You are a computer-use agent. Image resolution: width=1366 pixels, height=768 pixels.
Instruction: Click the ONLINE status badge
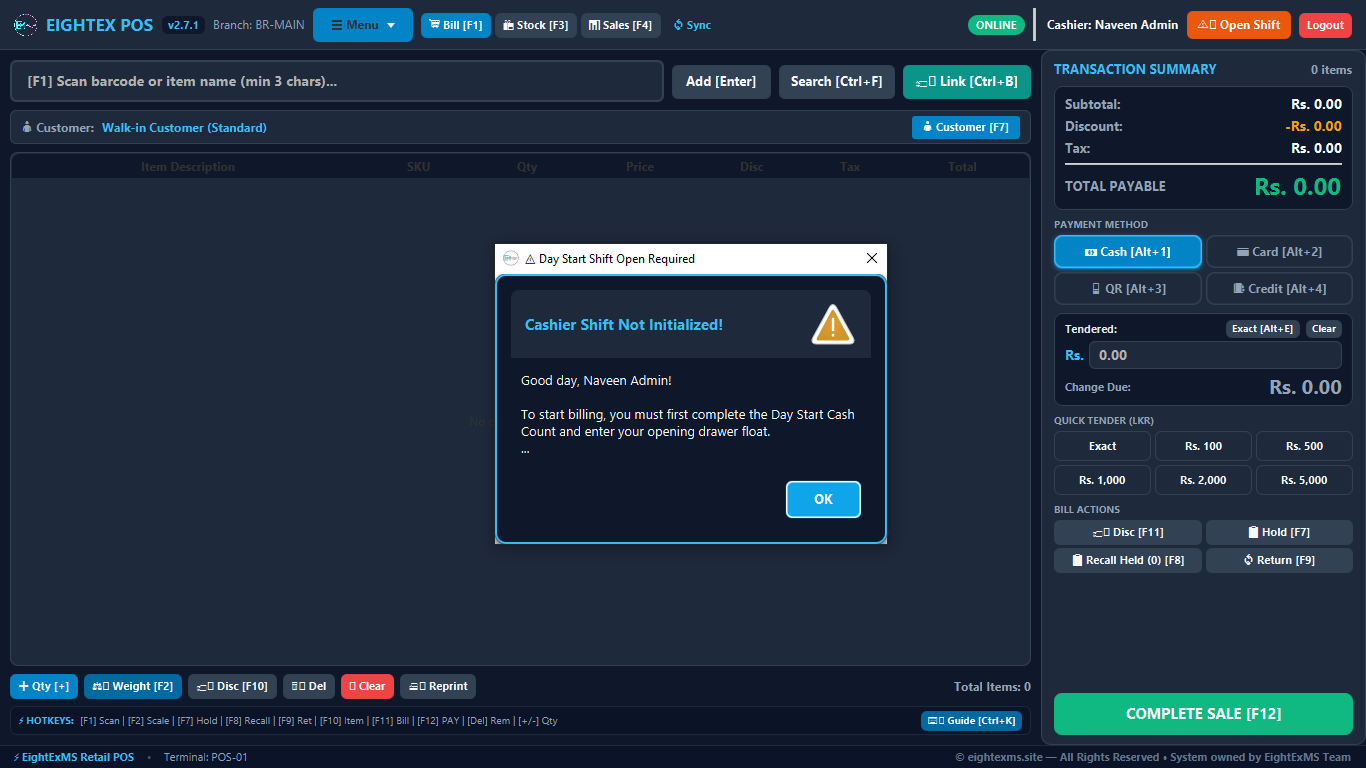(x=996, y=25)
